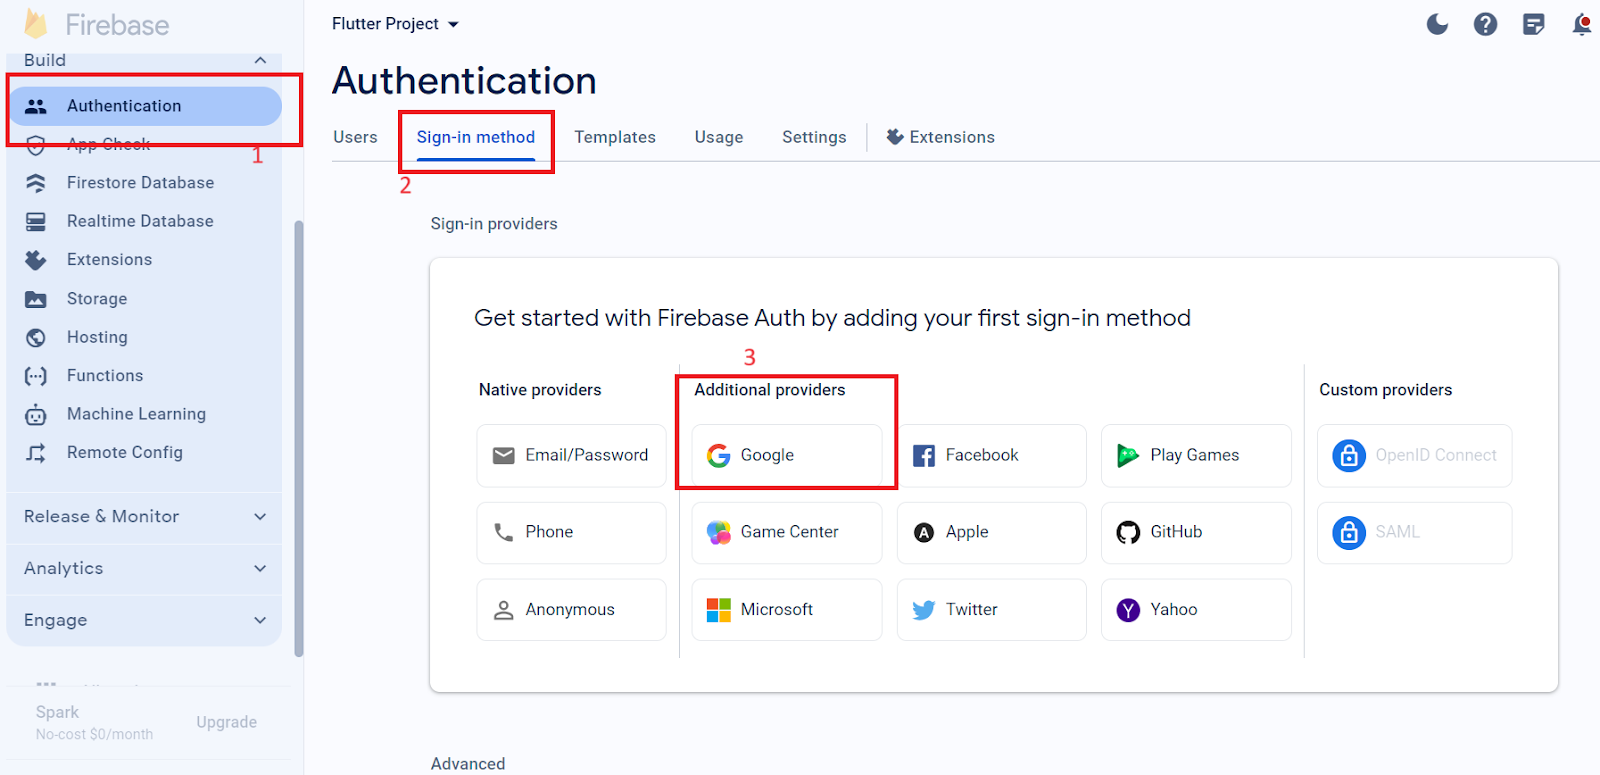The height and width of the screenshot is (775, 1600).
Task: Click the sidebar Extensions icon
Action: (36, 260)
